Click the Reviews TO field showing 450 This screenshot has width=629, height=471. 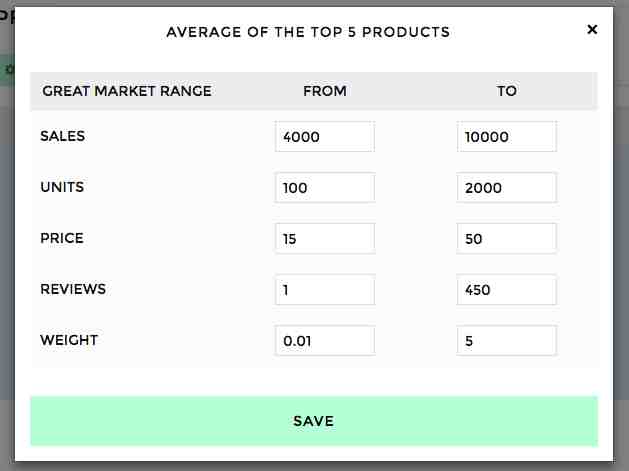pos(507,289)
